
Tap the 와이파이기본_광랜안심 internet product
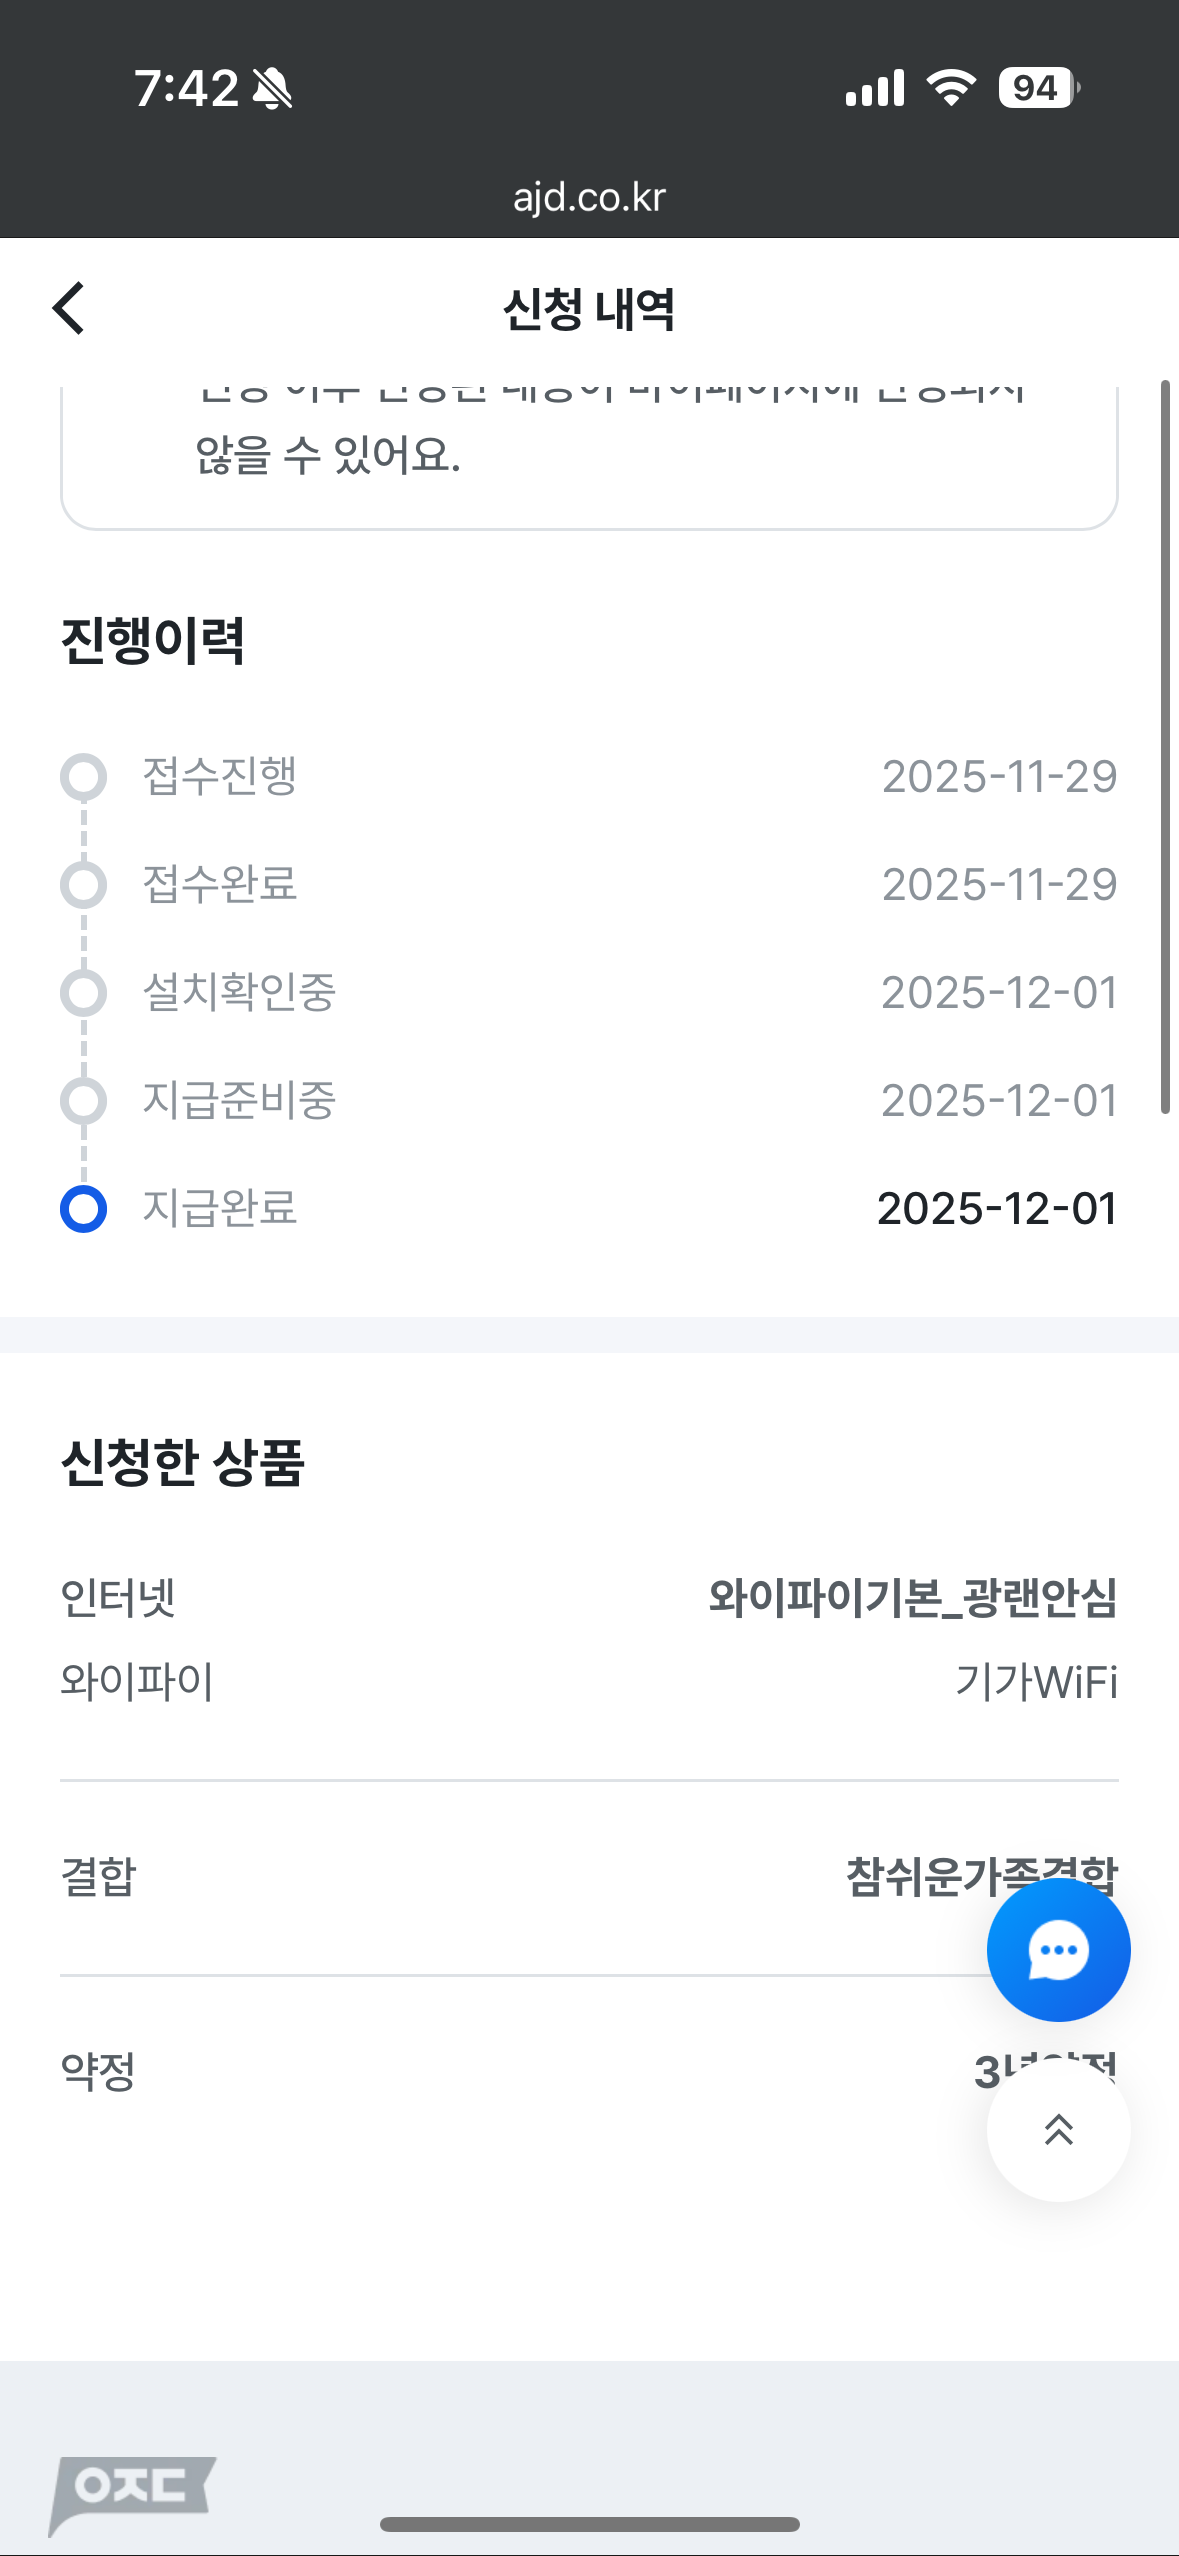912,1597
